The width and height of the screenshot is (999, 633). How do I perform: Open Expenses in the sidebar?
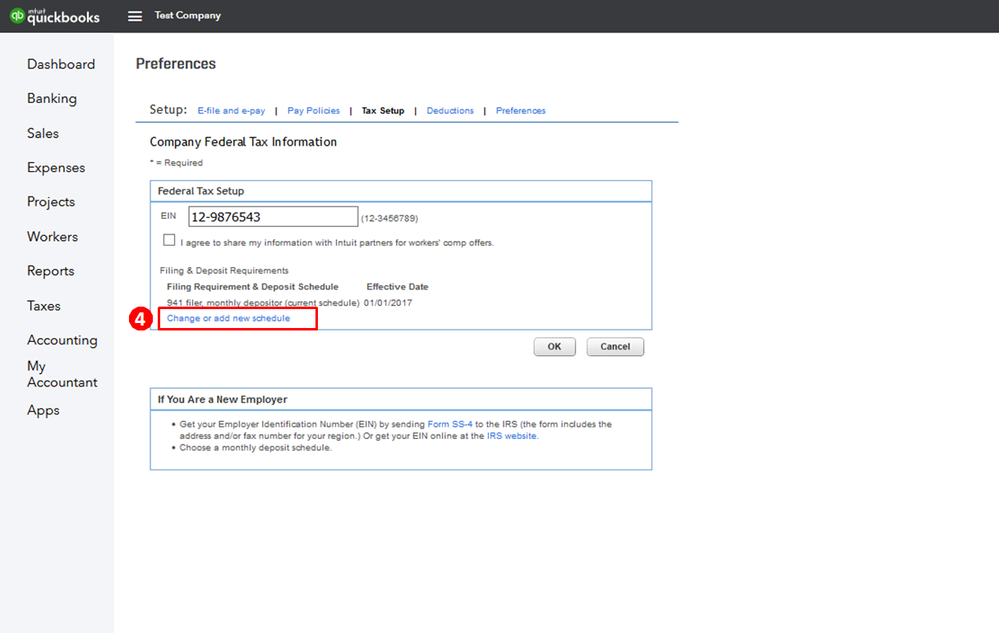coord(56,167)
